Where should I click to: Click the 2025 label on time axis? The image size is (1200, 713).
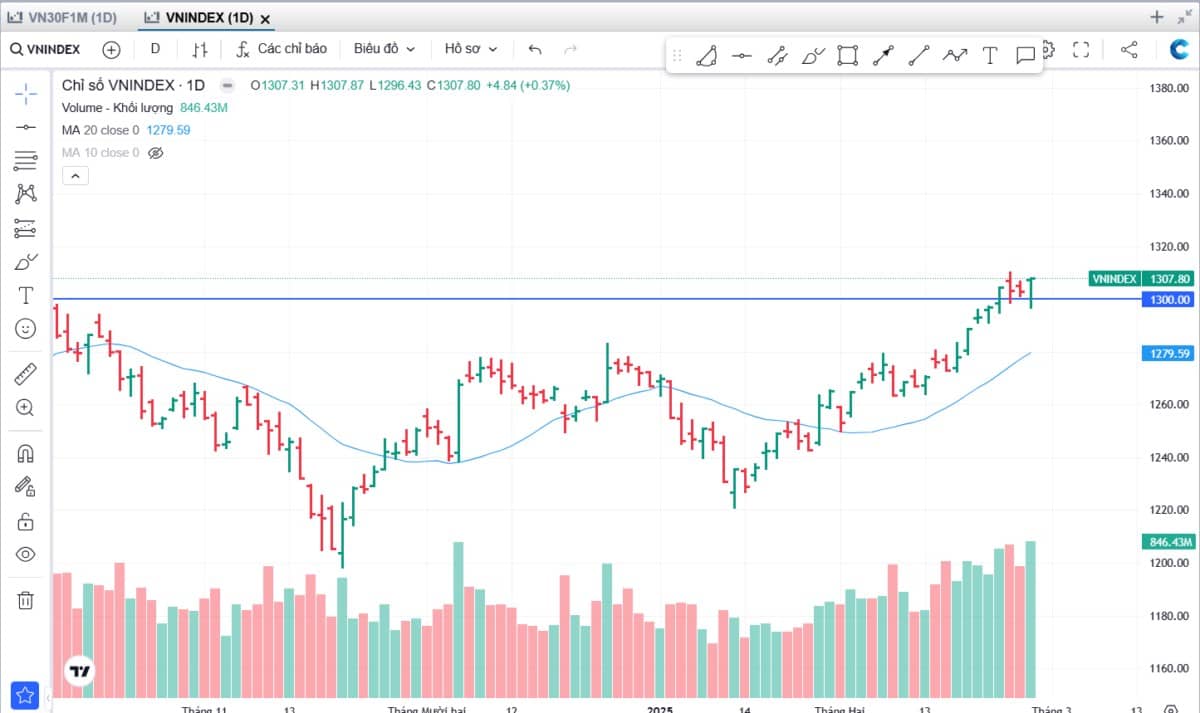659,708
